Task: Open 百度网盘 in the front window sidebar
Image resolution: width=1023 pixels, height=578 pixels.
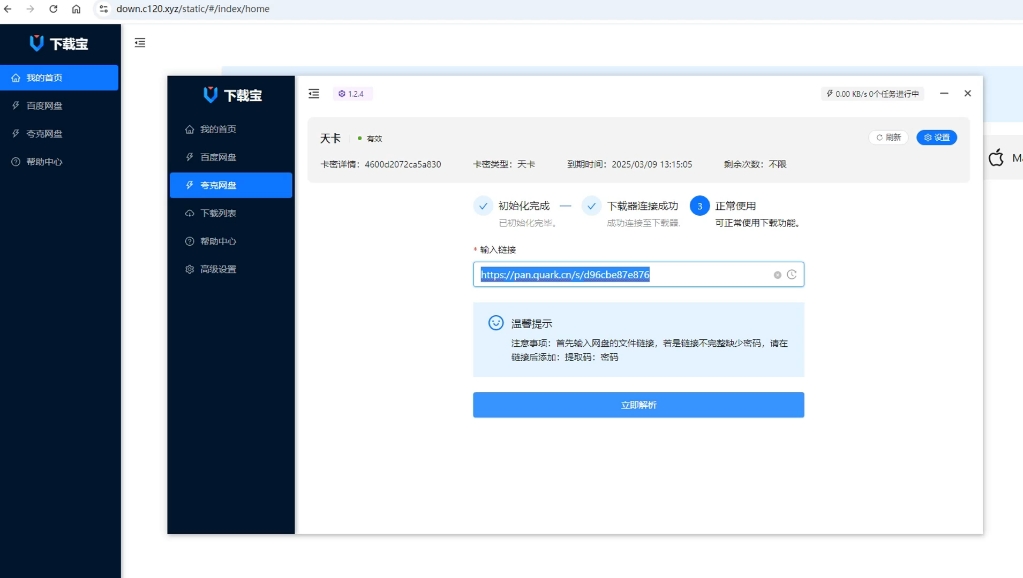Action: coord(231,157)
